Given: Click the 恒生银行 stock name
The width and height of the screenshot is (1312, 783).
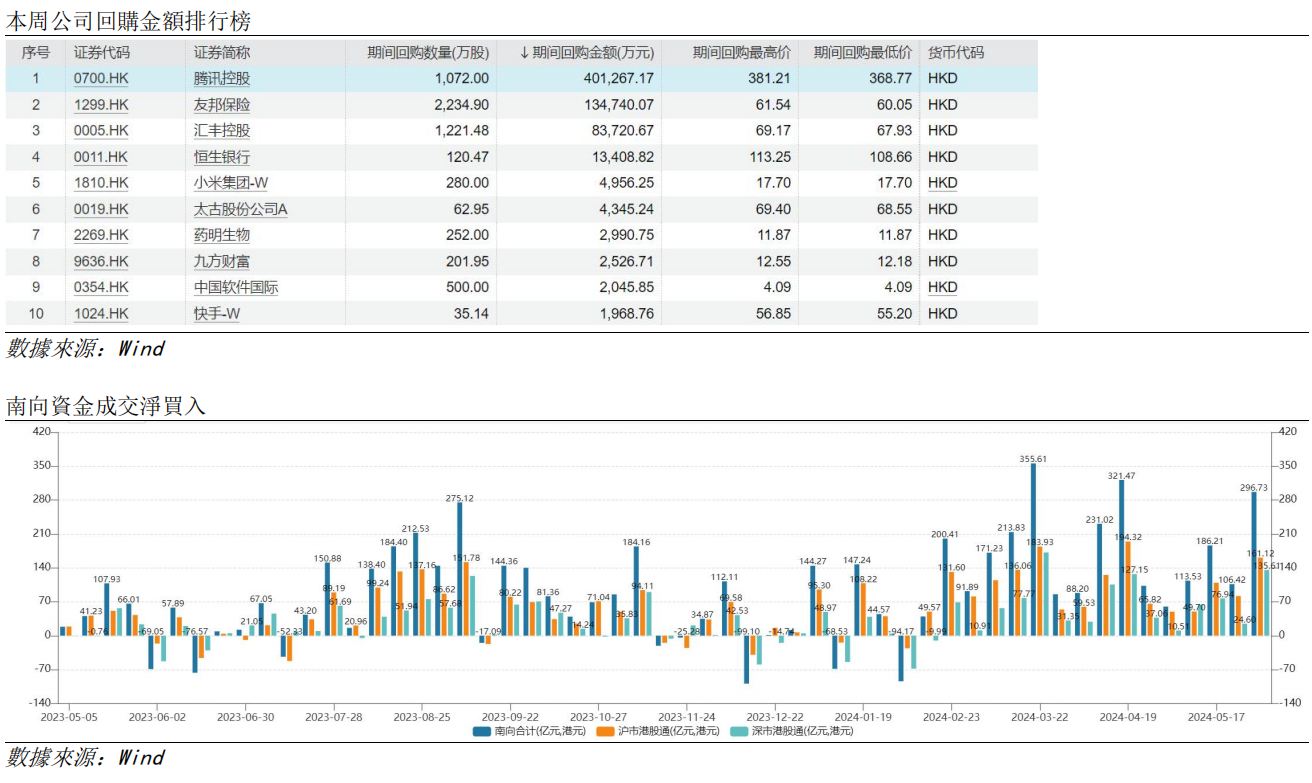Looking at the screenshot, I should pos(222,156).
